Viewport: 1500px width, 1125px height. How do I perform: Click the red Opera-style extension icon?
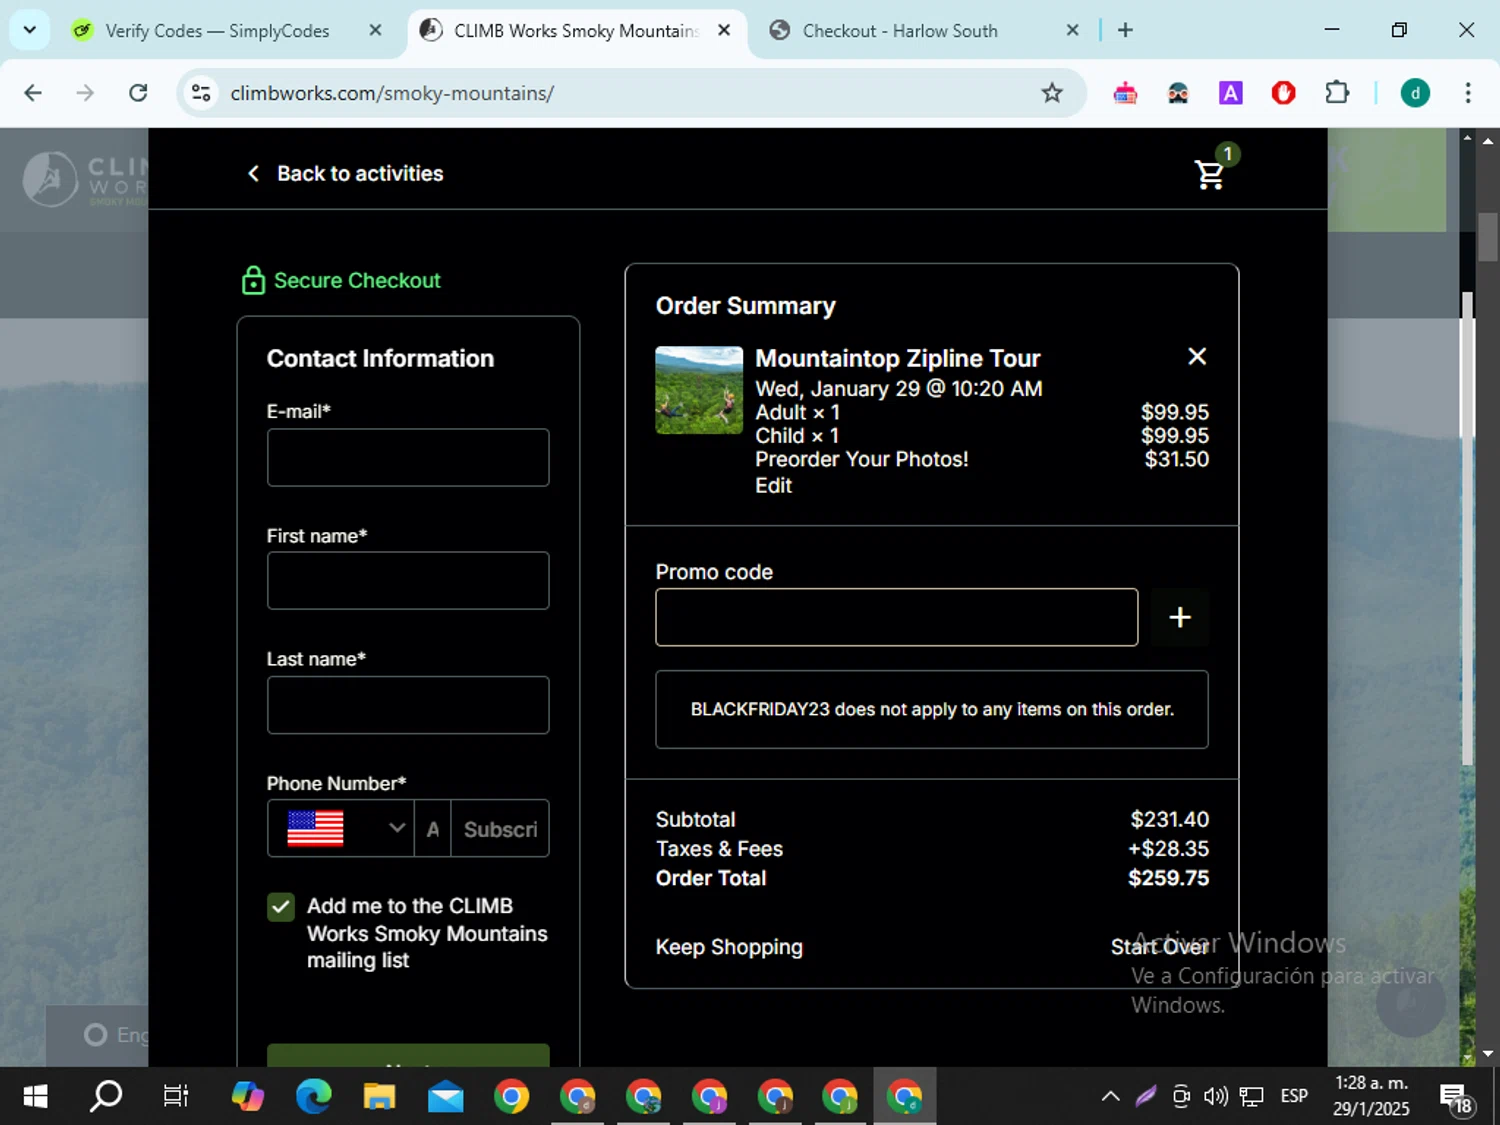click(1284, 93)
